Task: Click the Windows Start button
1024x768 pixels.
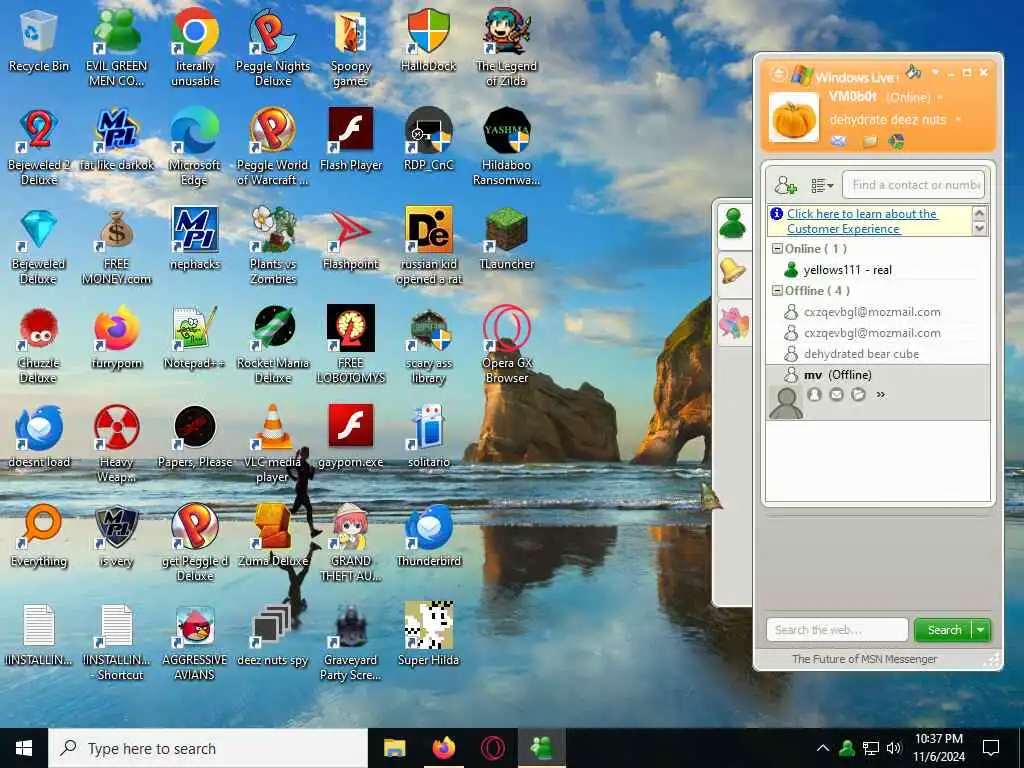Action: click(x=24, y=748)
